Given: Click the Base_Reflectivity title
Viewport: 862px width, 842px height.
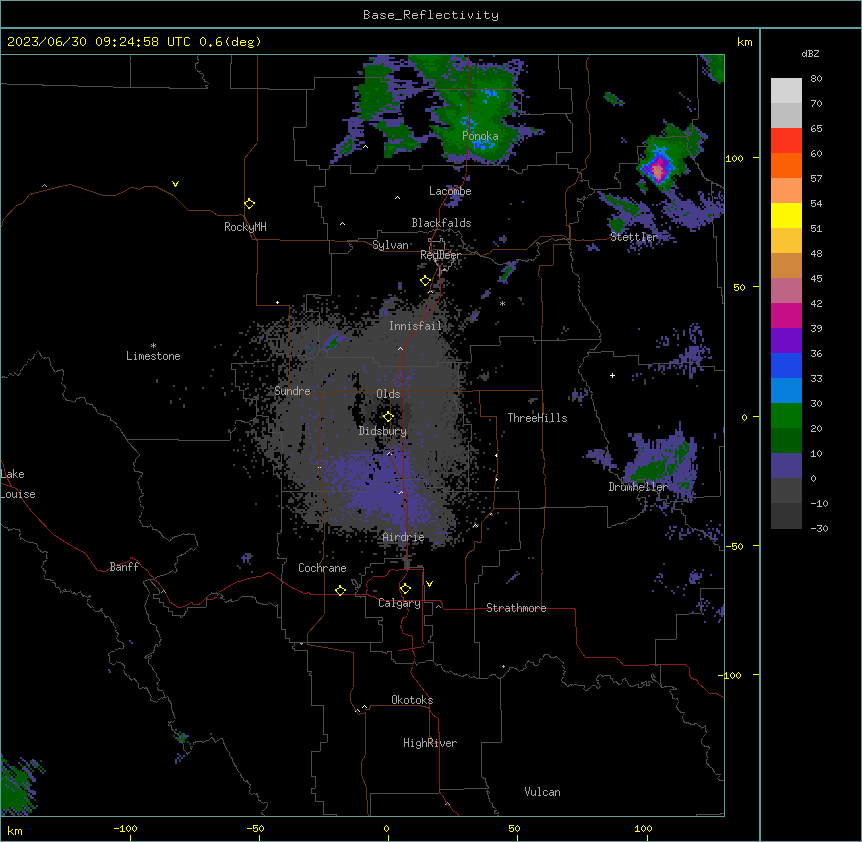Looking at the screenshot, I should 431,15.
